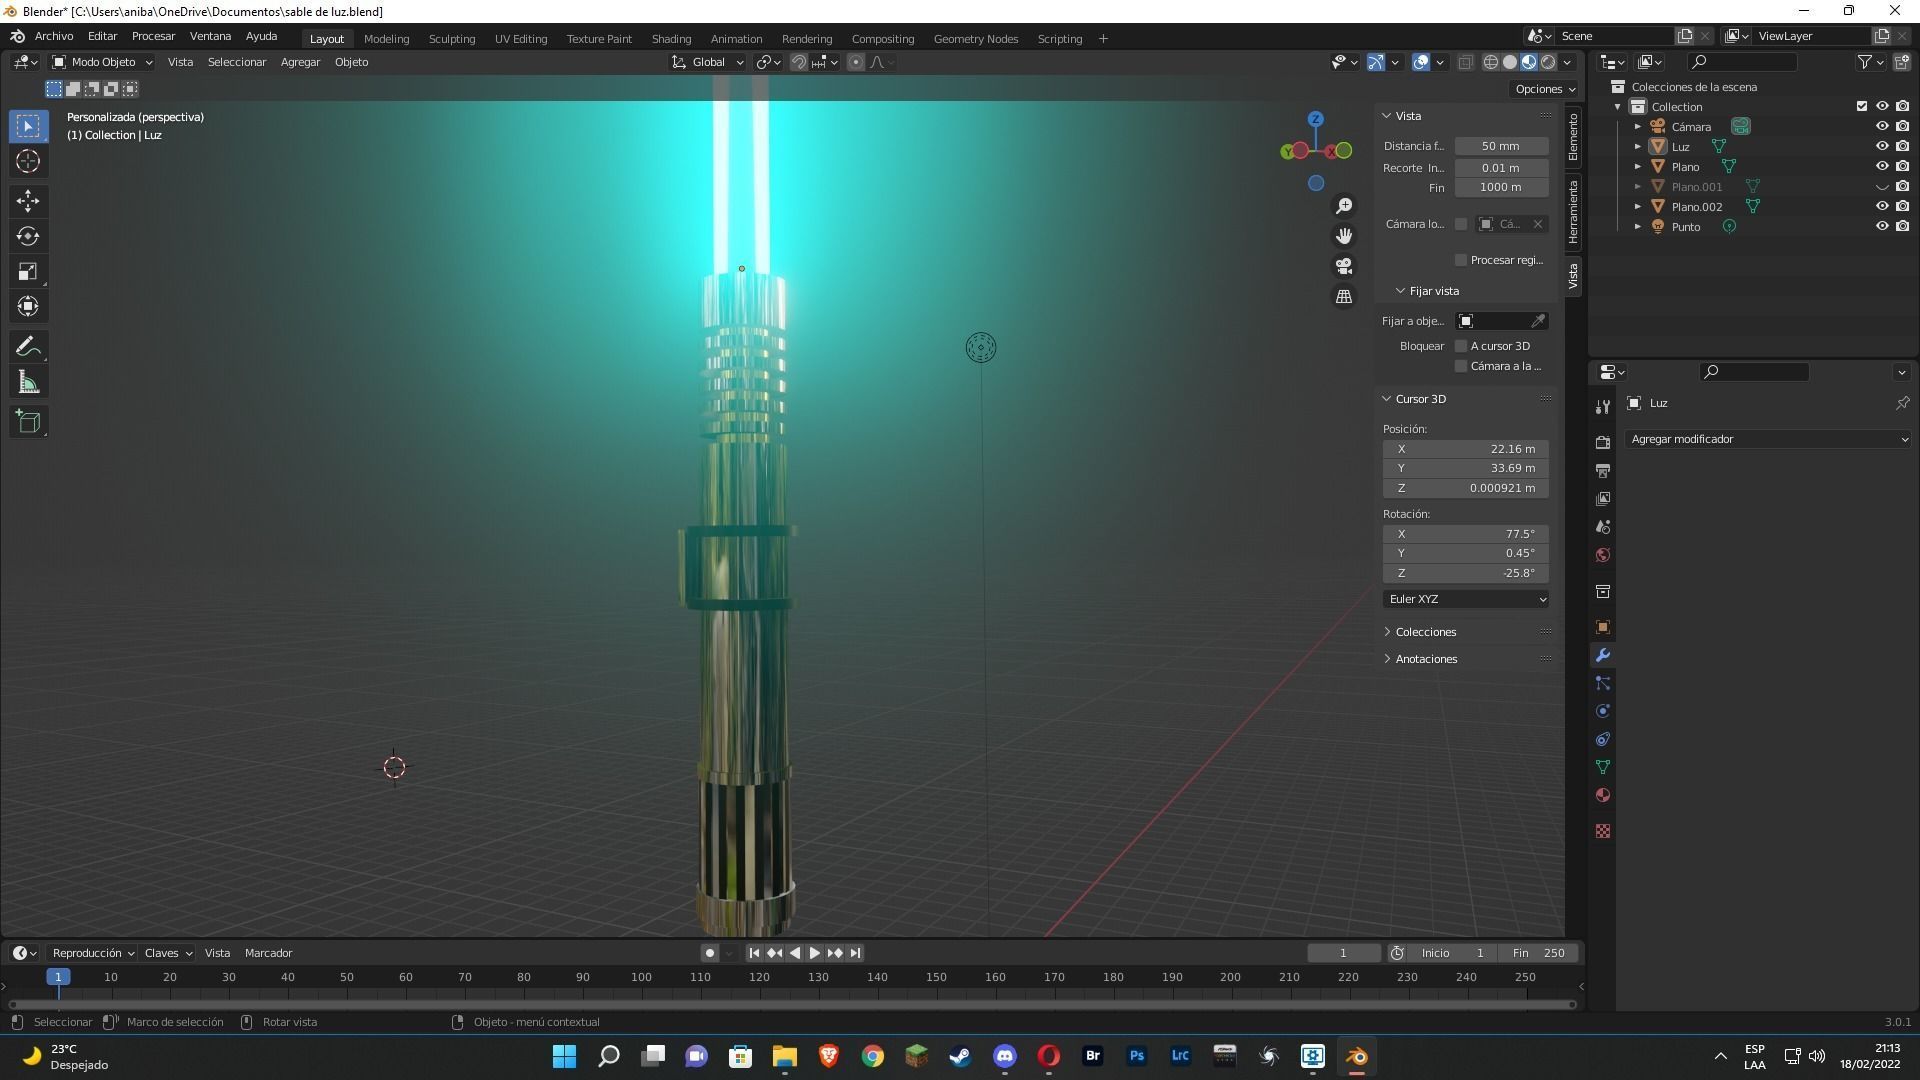Image resolution: width=1920 pixels, height=1080 pixels.
Task: Open the Modifiers wrench properties tab
Action: point(1603,655)
